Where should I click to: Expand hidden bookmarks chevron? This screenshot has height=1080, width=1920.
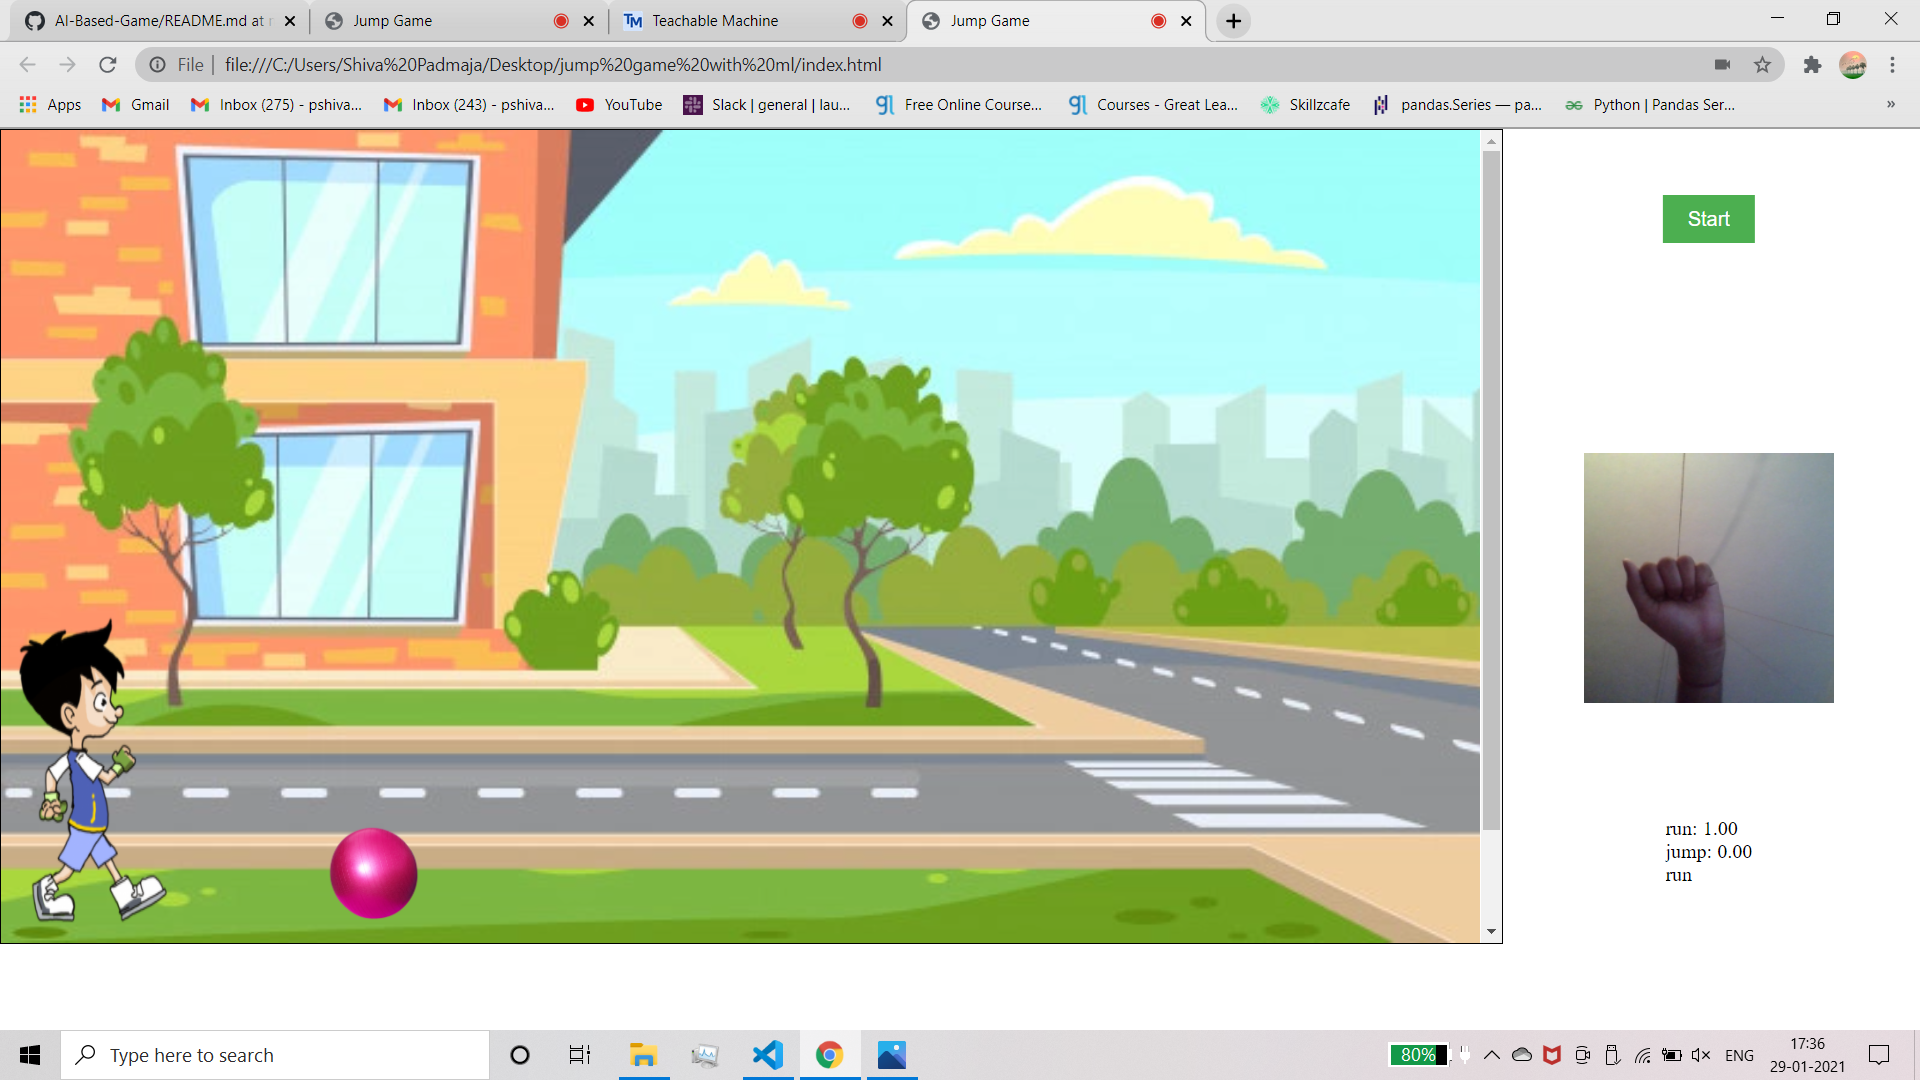[1891, 104]
